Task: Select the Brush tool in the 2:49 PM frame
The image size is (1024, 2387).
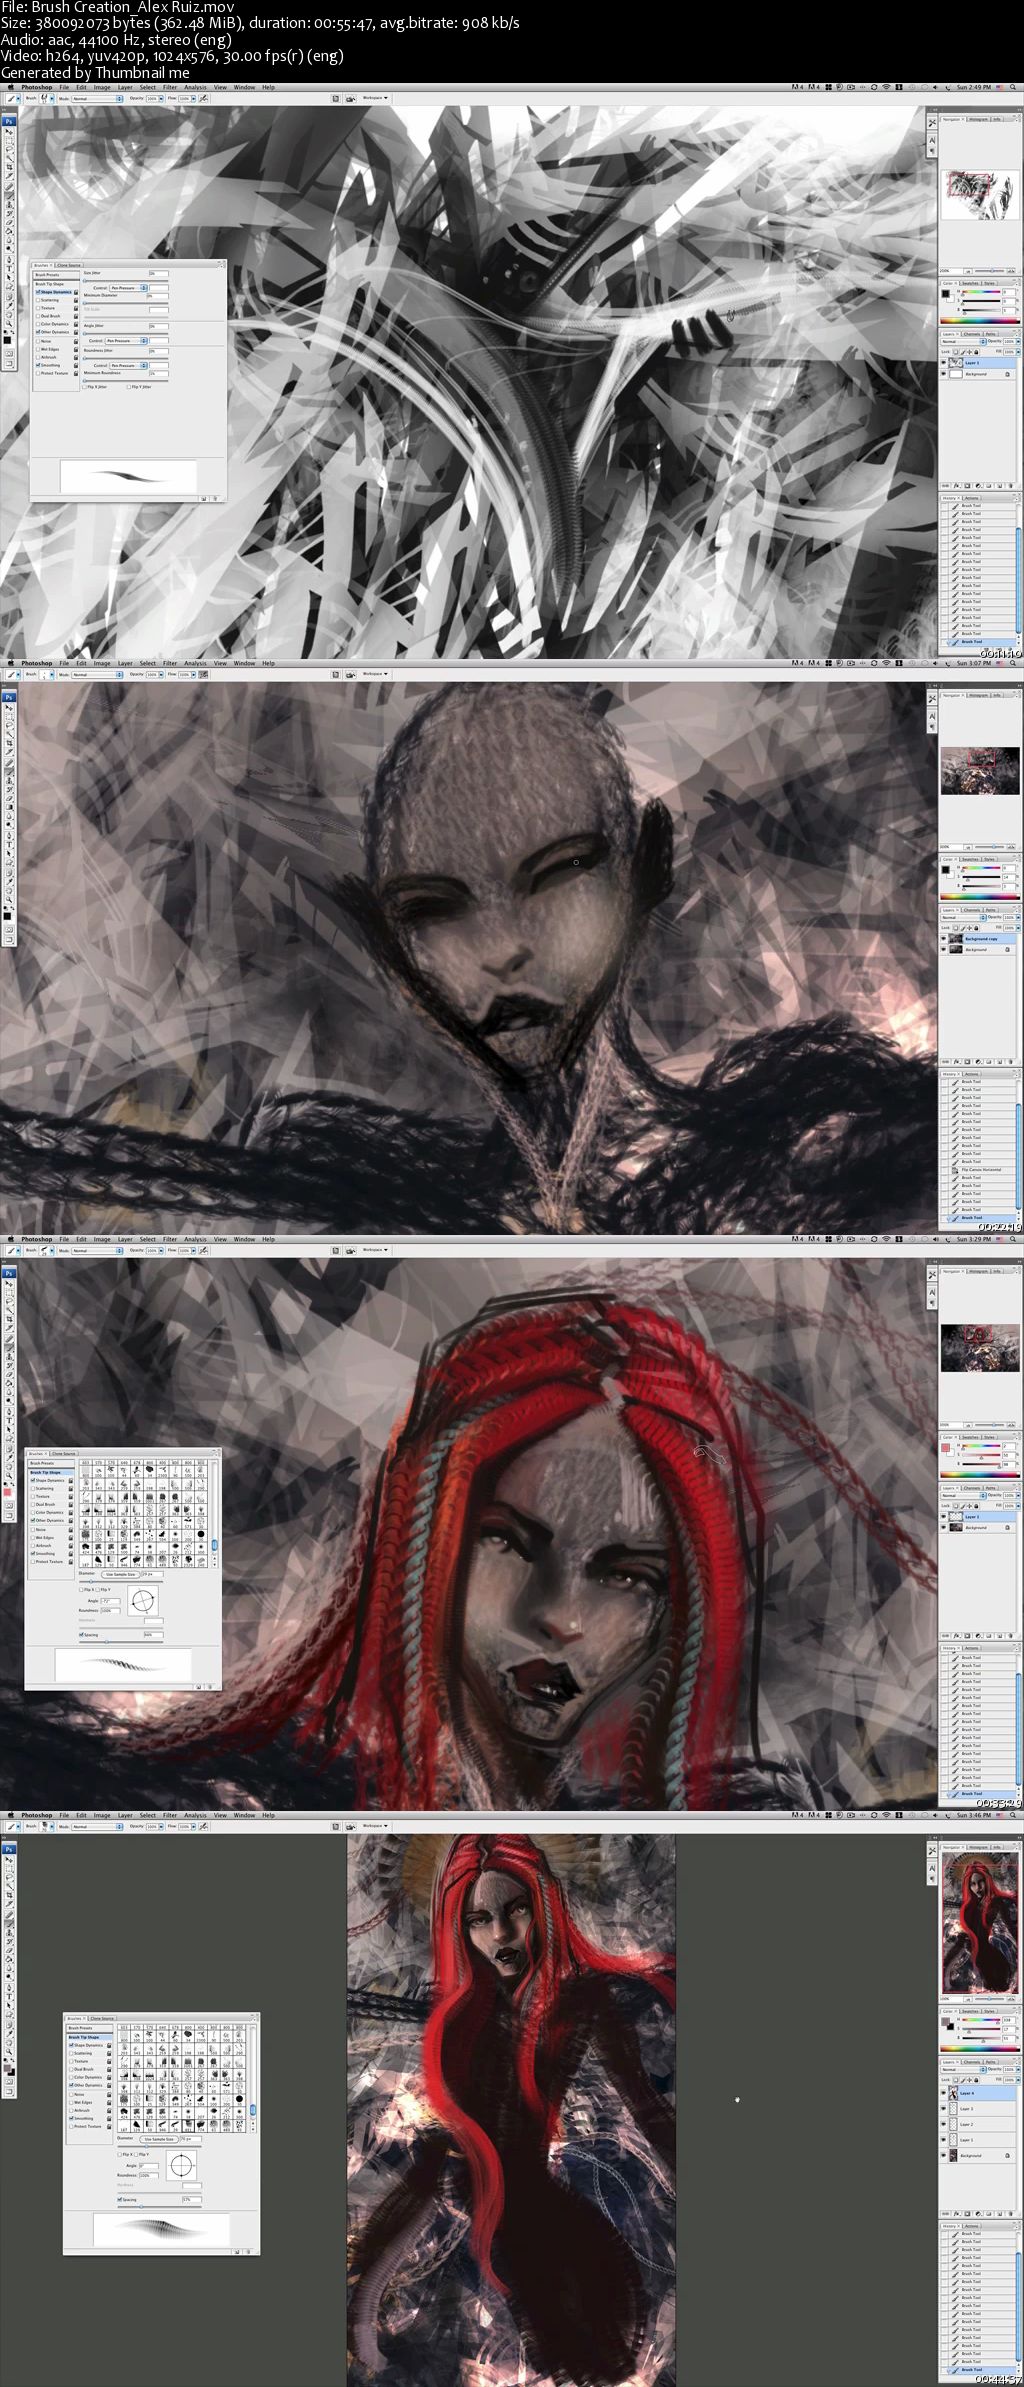Action: pos(9,196)
